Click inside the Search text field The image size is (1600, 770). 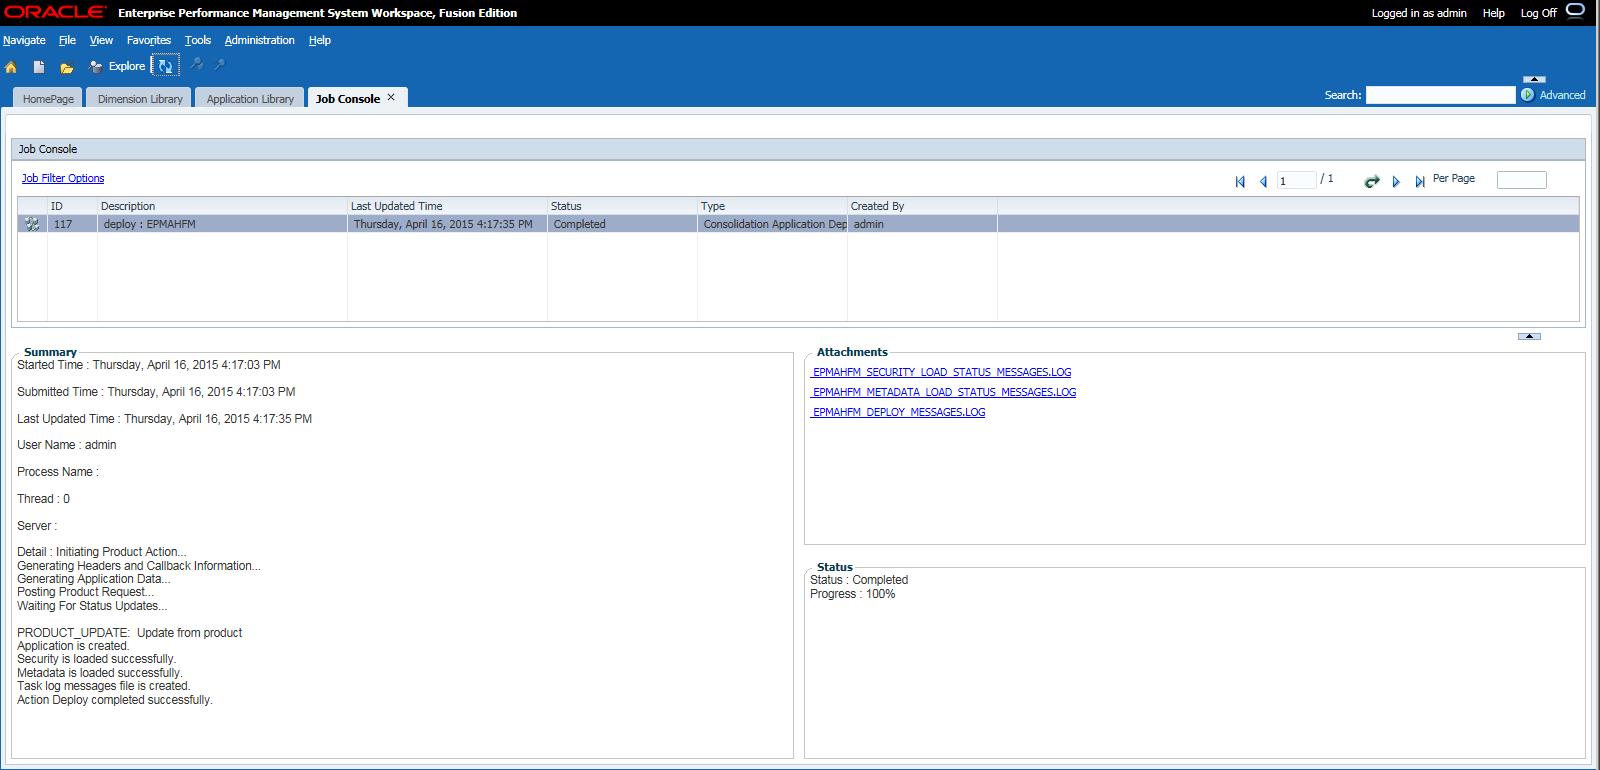click(x=1441, y=95)
